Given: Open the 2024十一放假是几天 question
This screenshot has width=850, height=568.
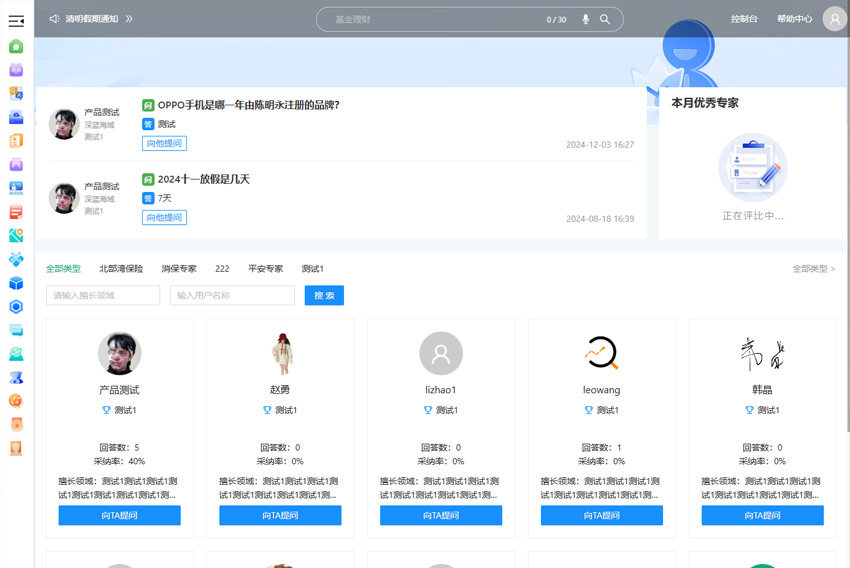Looking at the screenshot, I should click(x=203, y=179).
